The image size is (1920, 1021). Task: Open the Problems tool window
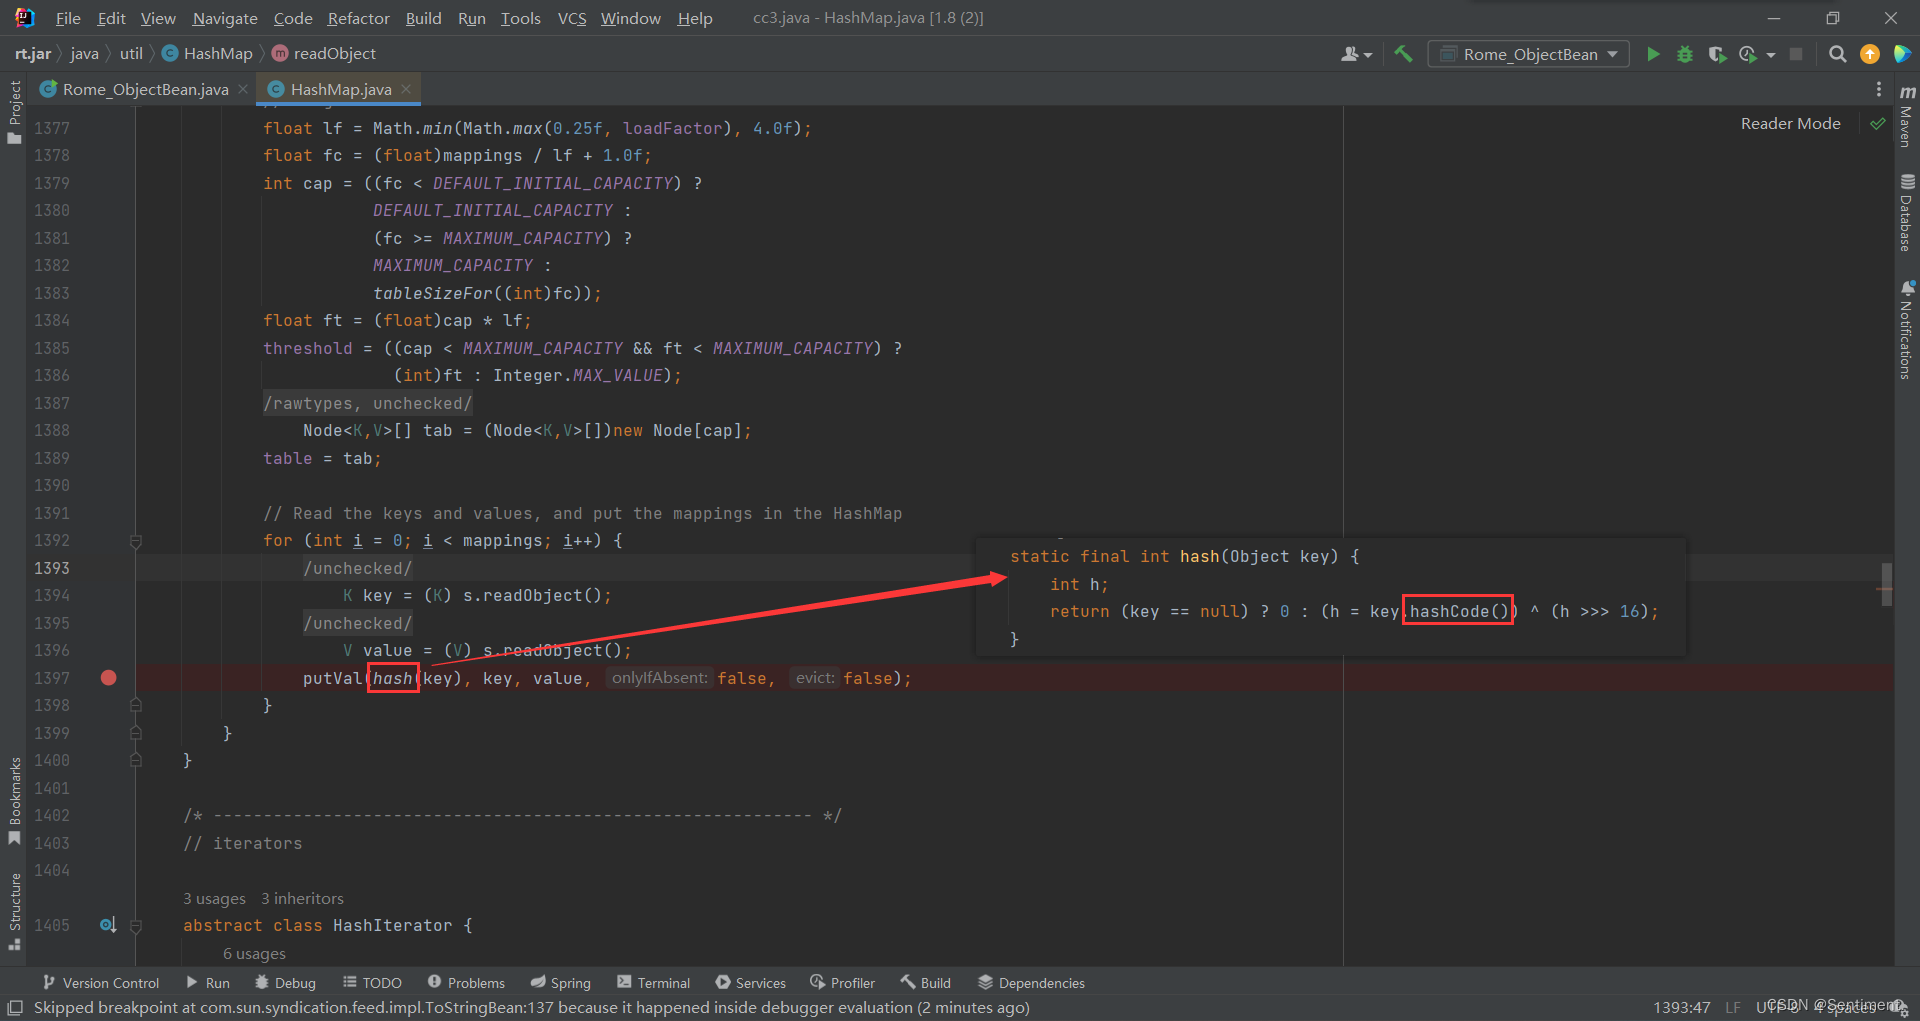(x=466, y=983)
